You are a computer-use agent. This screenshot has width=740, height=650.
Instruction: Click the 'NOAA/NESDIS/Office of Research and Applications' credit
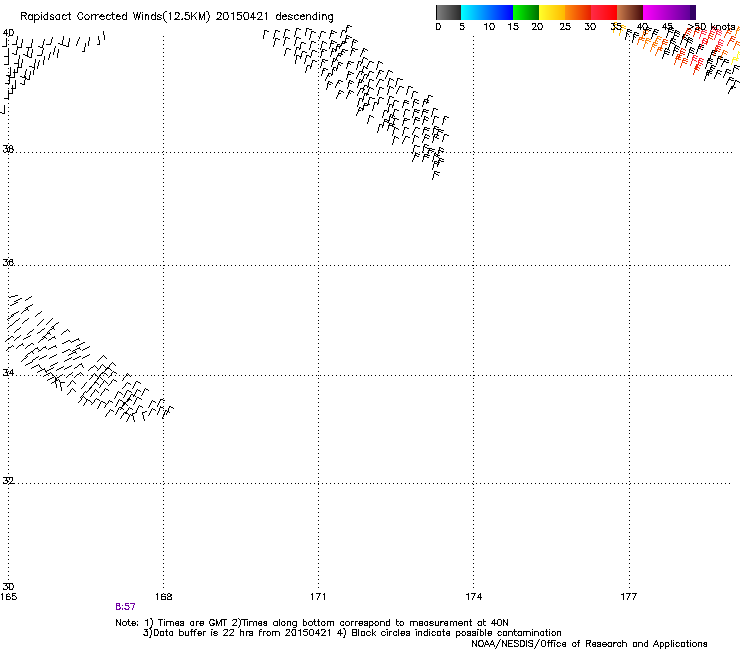589,644
